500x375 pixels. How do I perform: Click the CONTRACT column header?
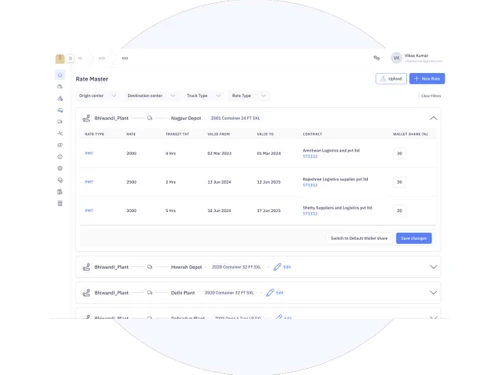pos(312,134)
